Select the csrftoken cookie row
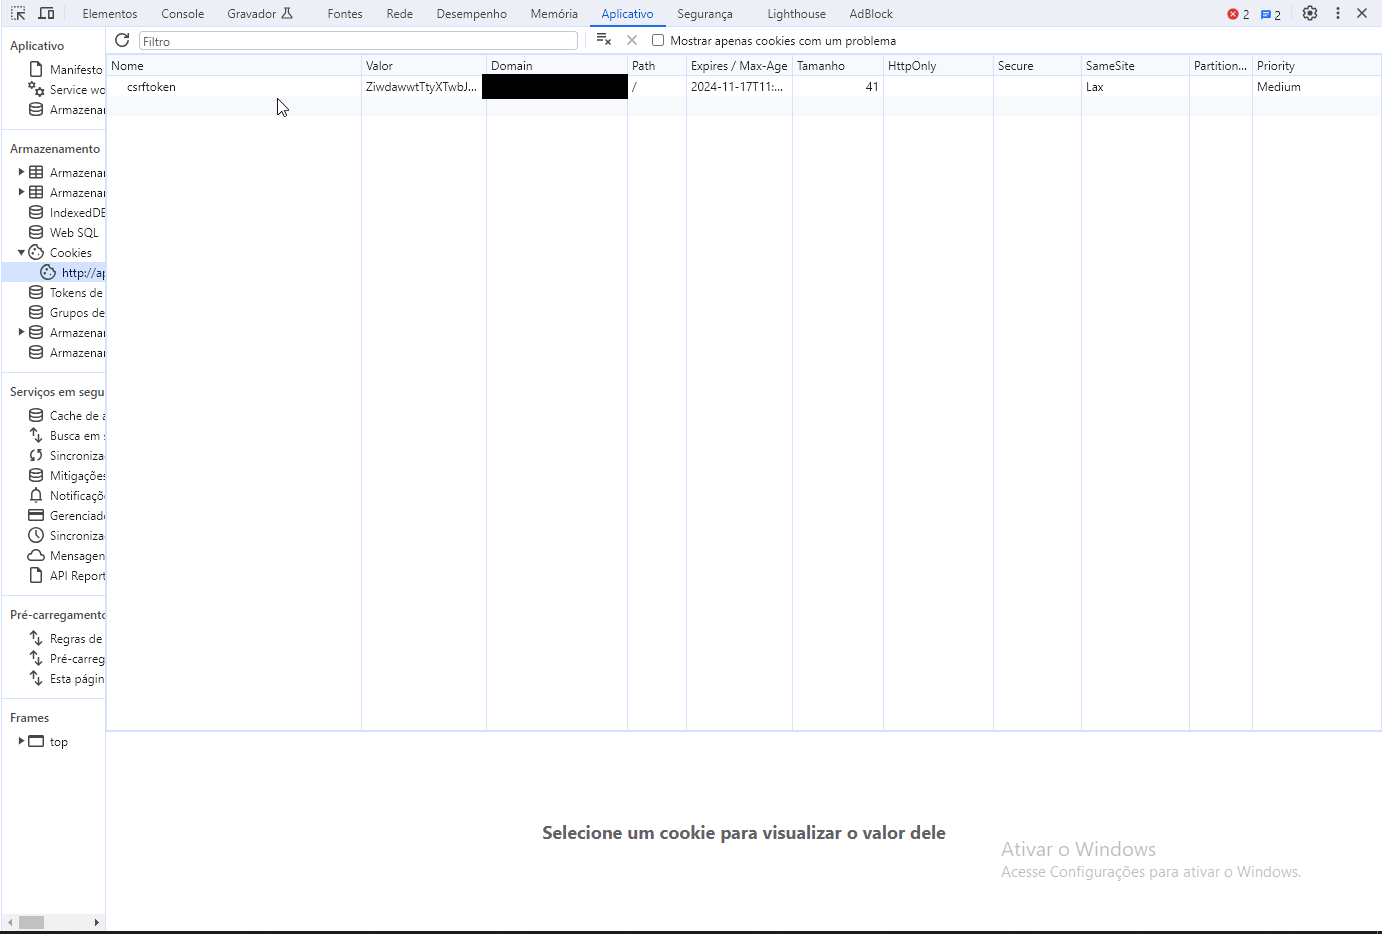1382x934 pixels. click(x=744, y=86)
